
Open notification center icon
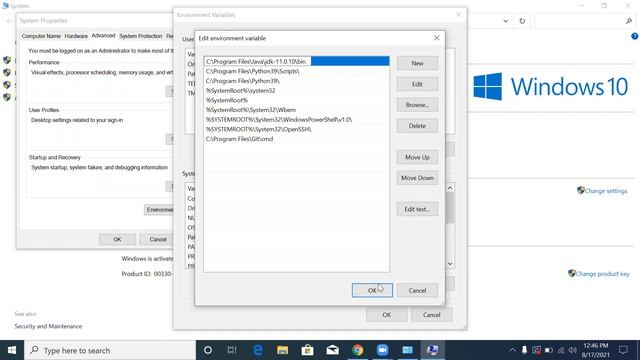click(x=623, y=350)
